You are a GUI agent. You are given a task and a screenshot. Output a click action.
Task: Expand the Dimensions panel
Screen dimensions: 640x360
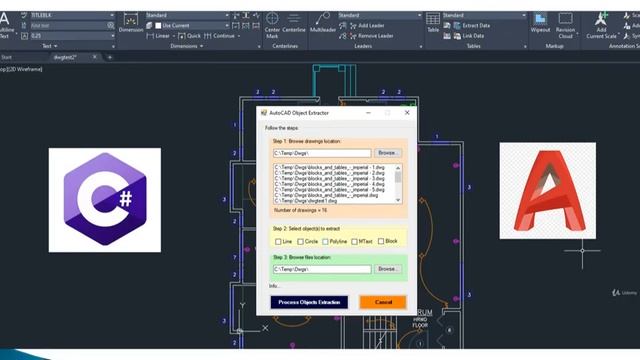click(x=187, y=46)
